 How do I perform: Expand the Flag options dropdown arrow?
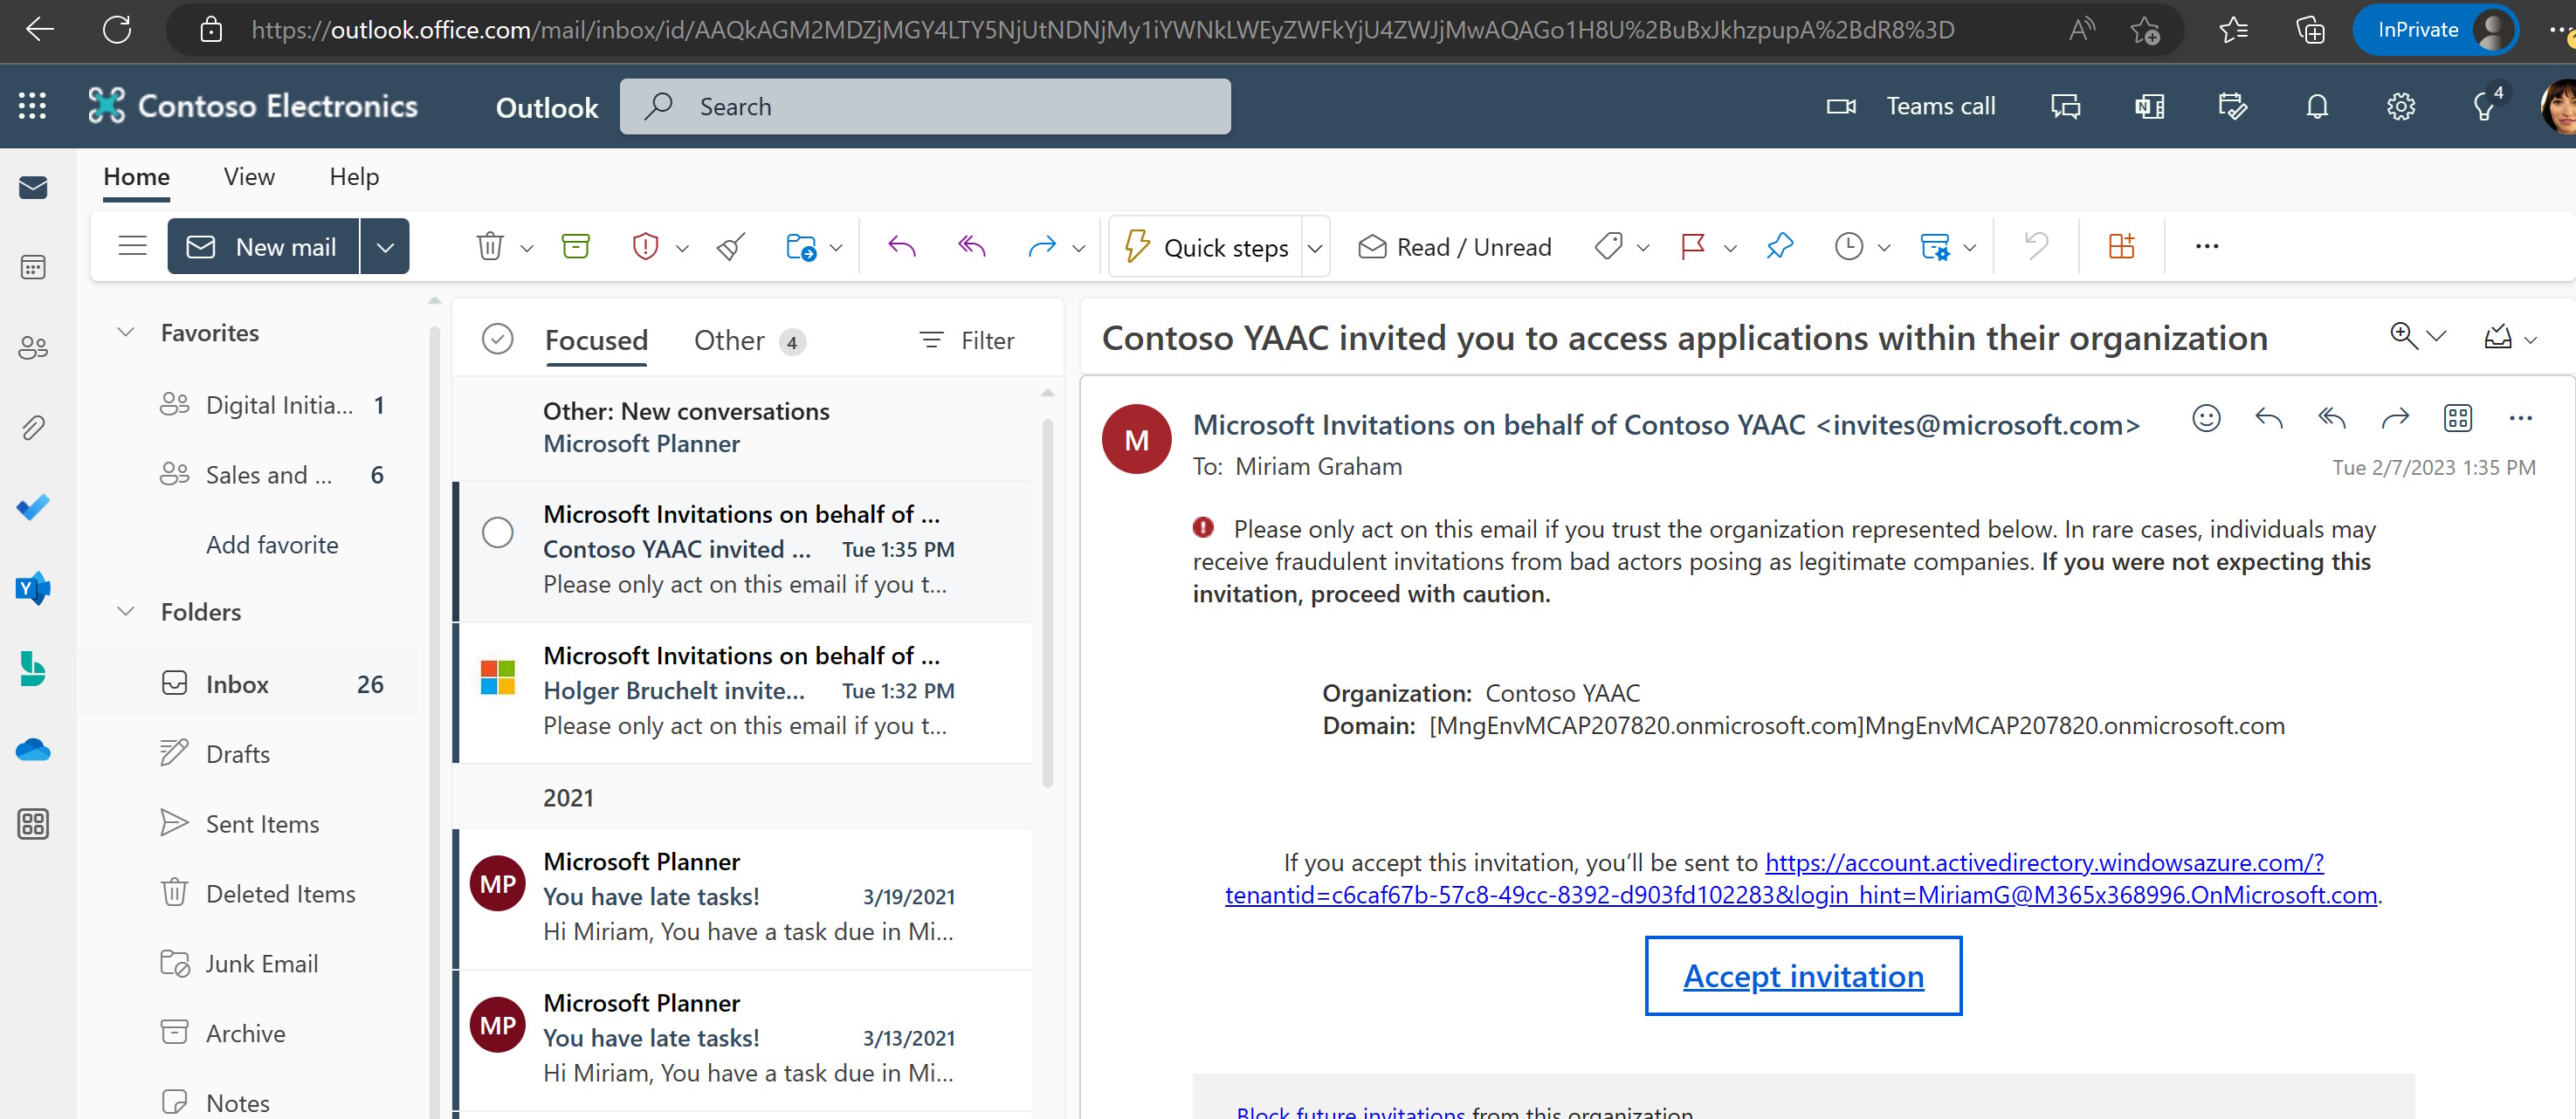[1730, 248]
